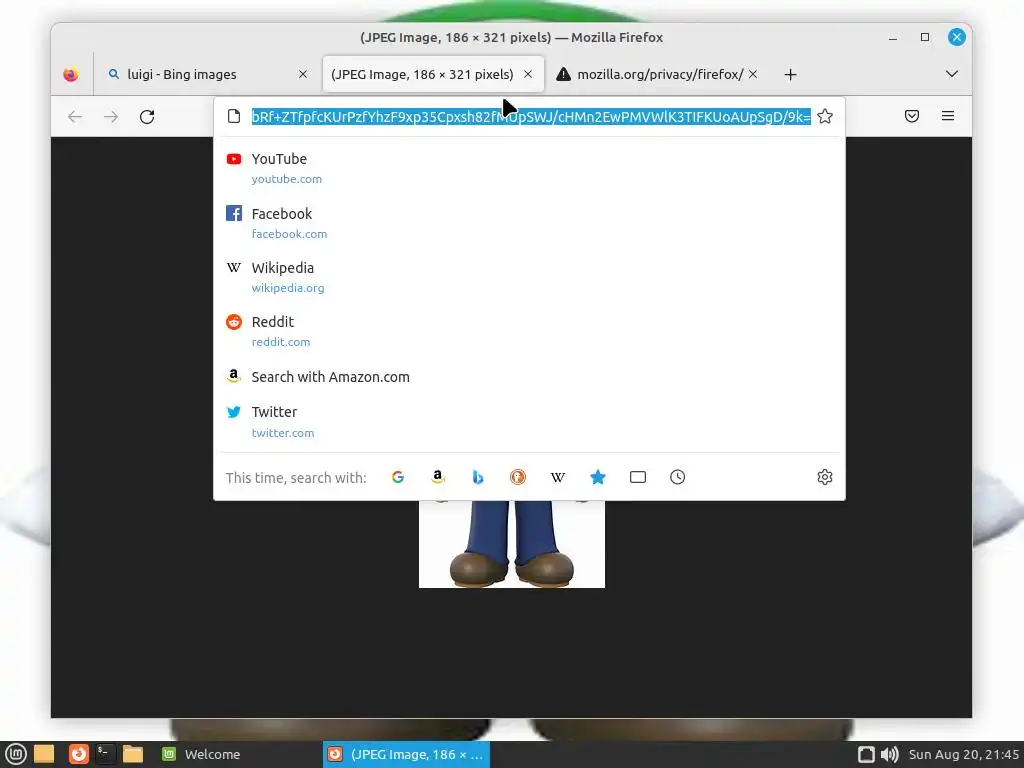Search this time with Google

pyautogui.click(x=398, y=477)
